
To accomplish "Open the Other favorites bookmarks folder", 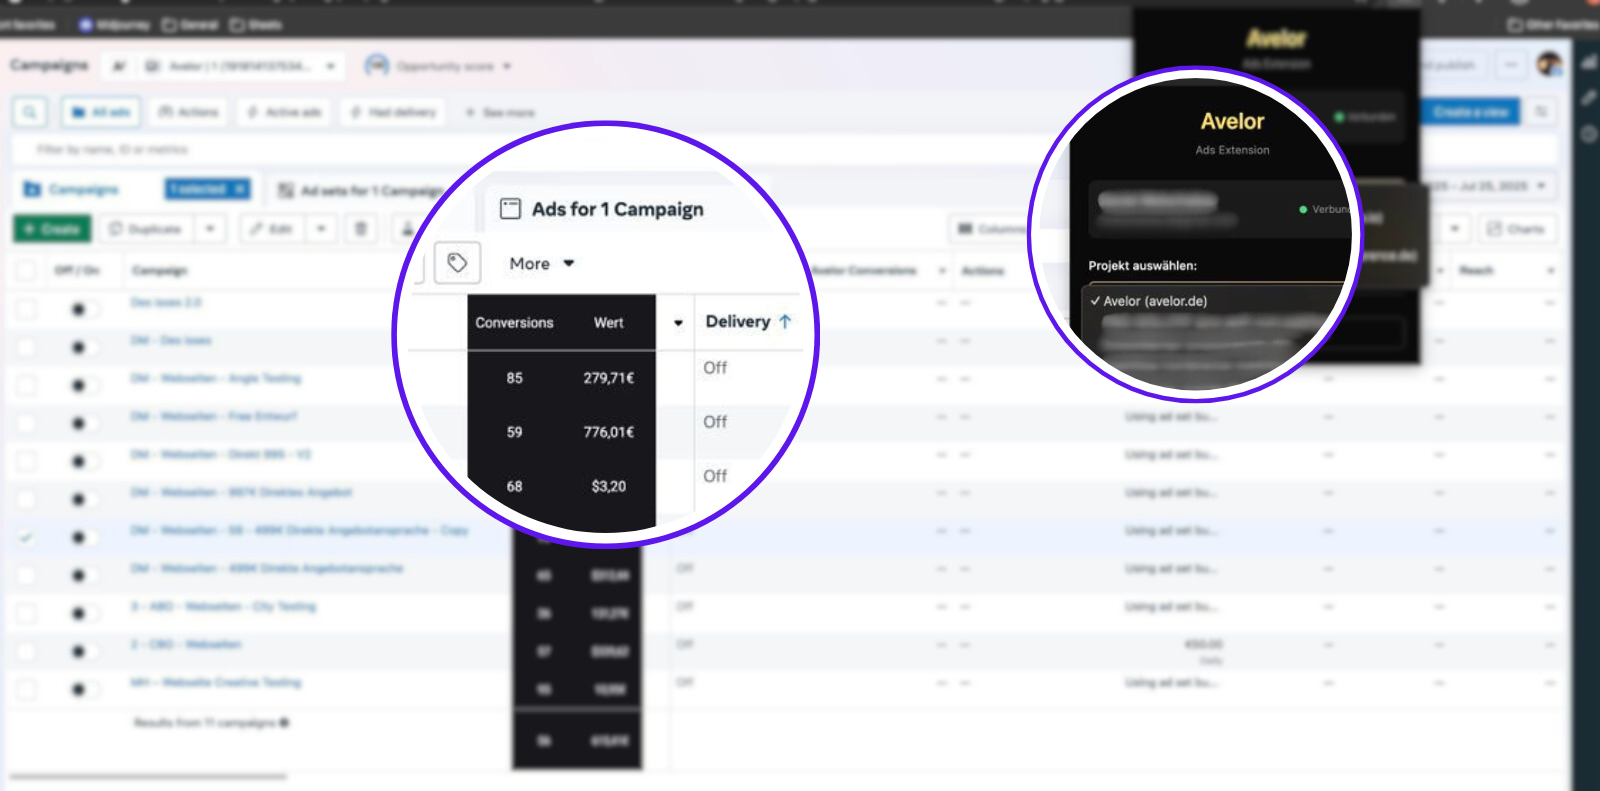I will point(1552,24).
